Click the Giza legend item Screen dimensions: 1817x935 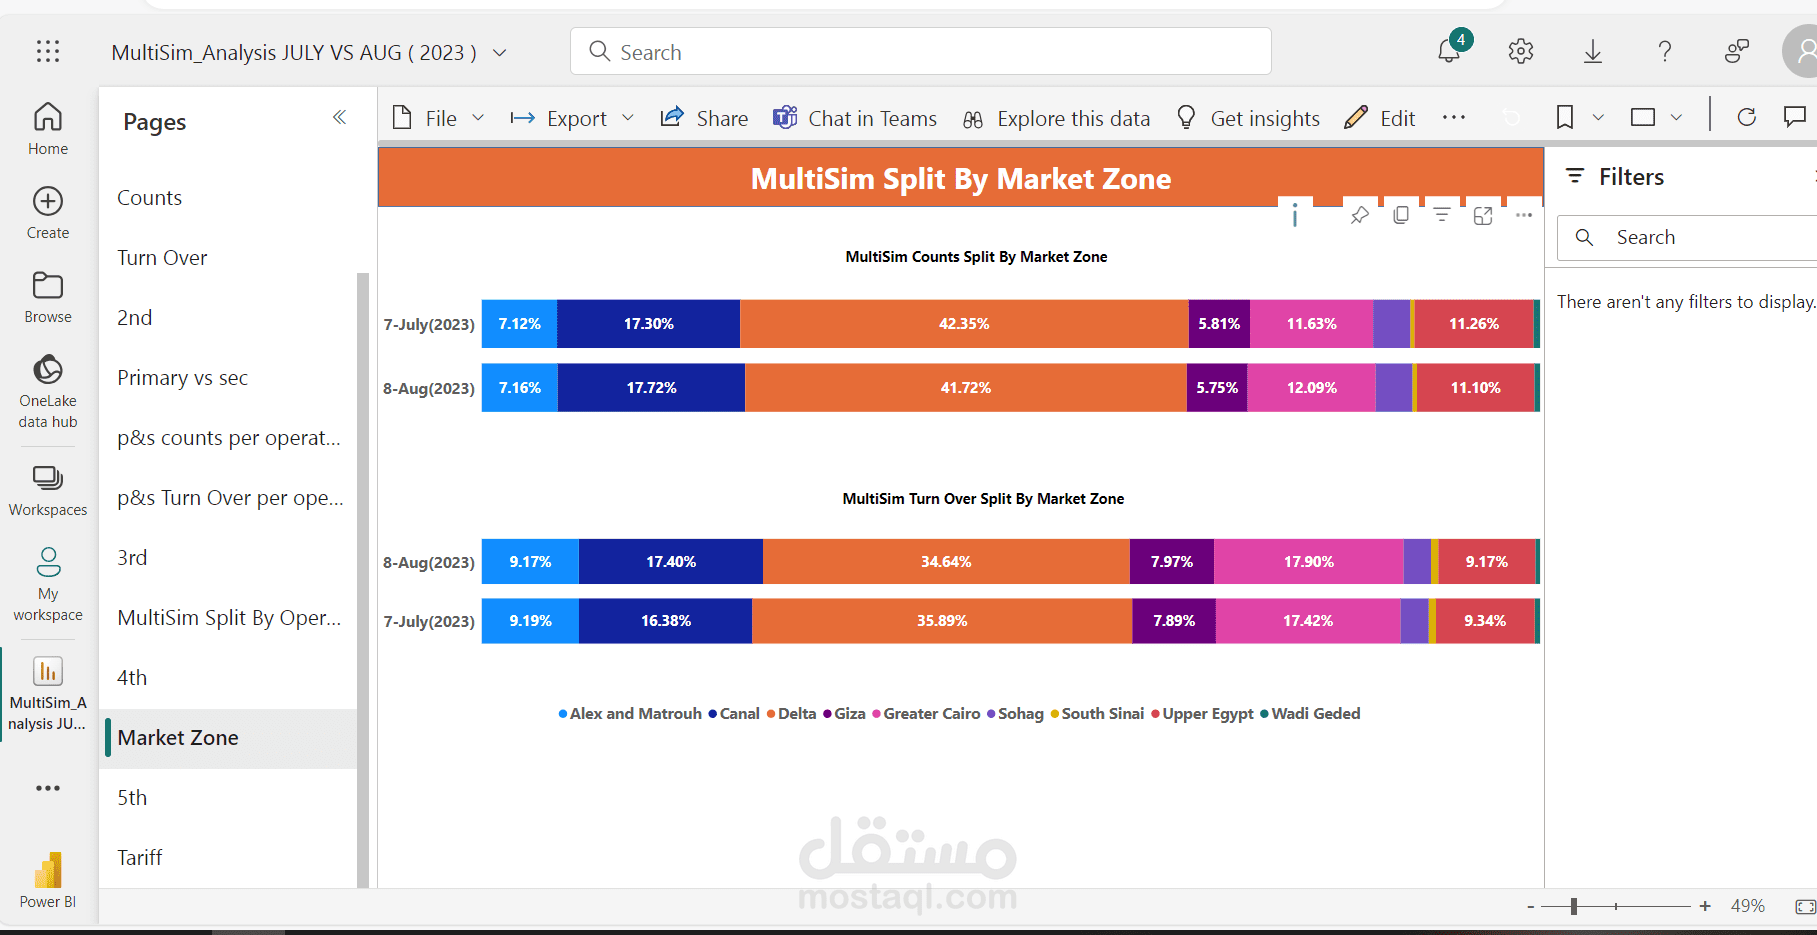point(845,714)
